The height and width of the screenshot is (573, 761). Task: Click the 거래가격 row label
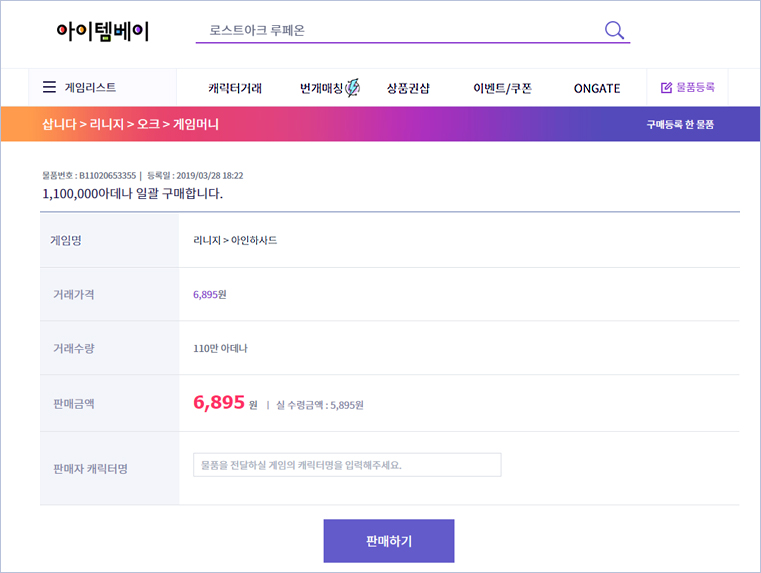[74, 295]
